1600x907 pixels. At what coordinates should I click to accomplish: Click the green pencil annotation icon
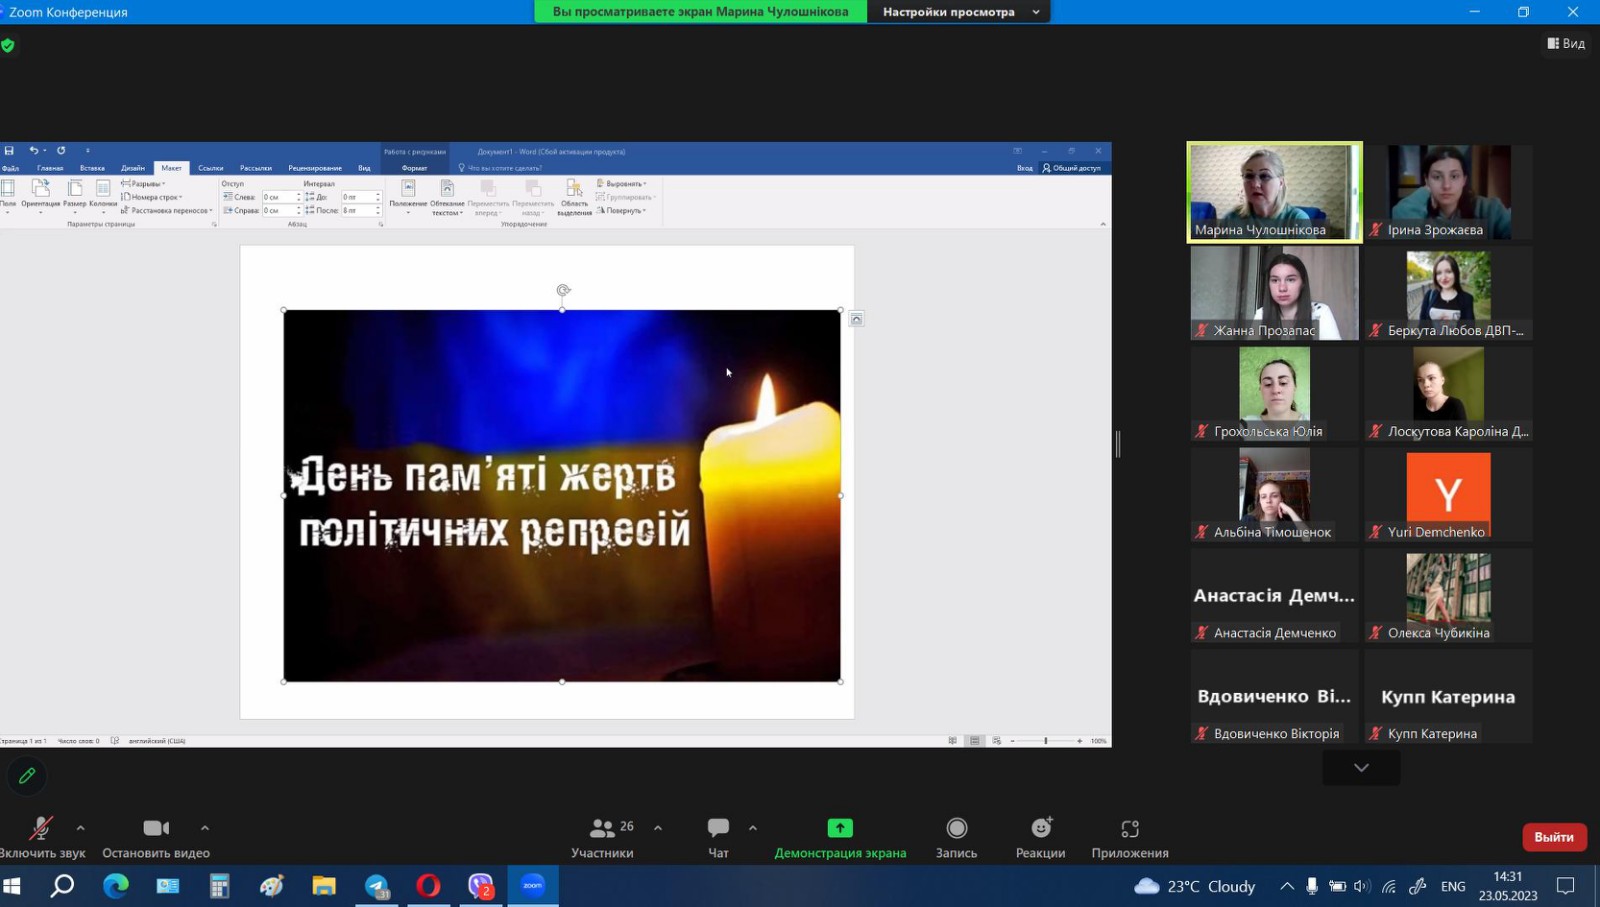pos(27,775)
